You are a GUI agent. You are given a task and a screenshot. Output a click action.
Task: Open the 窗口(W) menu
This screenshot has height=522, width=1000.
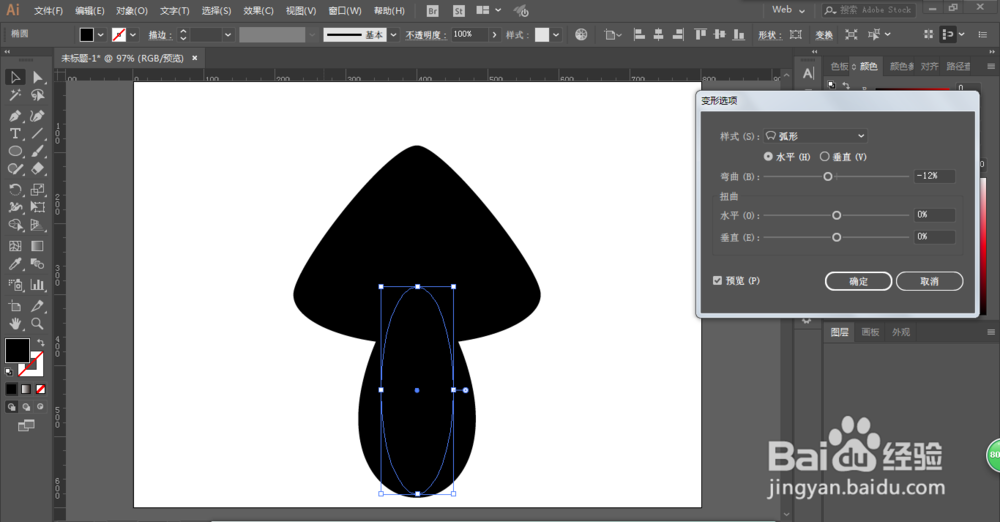(345, 11)
